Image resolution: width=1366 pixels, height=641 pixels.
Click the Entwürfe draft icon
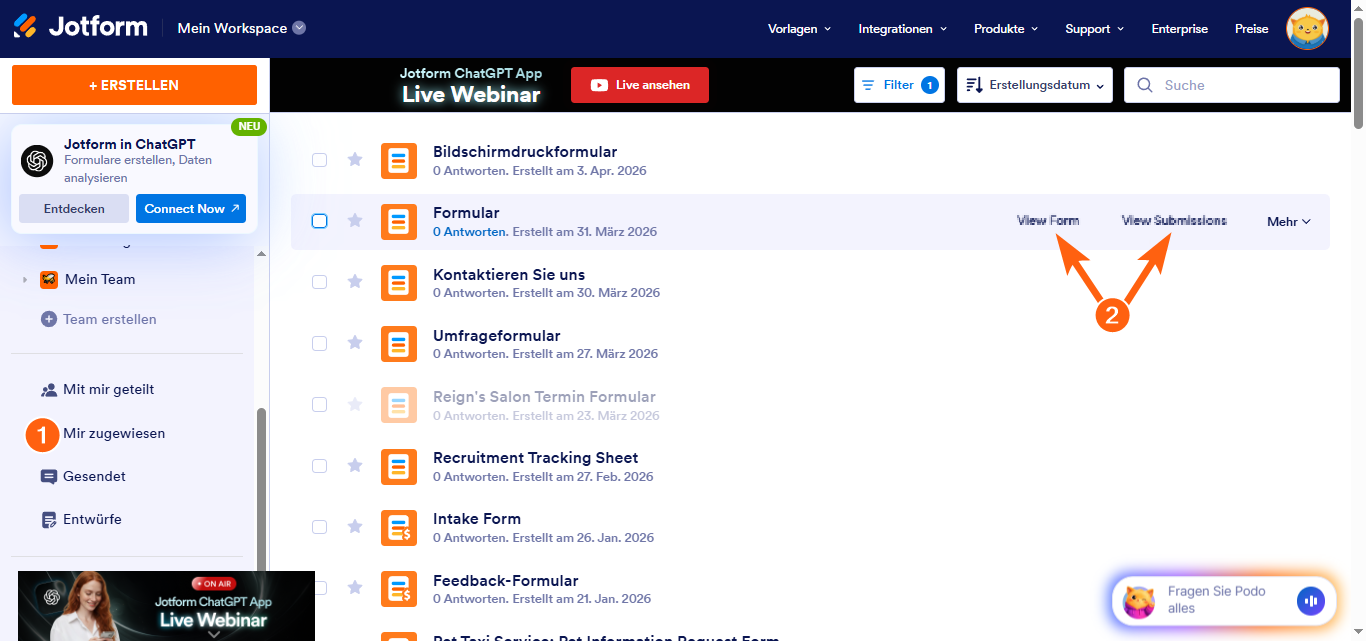(x=49, y=520)
